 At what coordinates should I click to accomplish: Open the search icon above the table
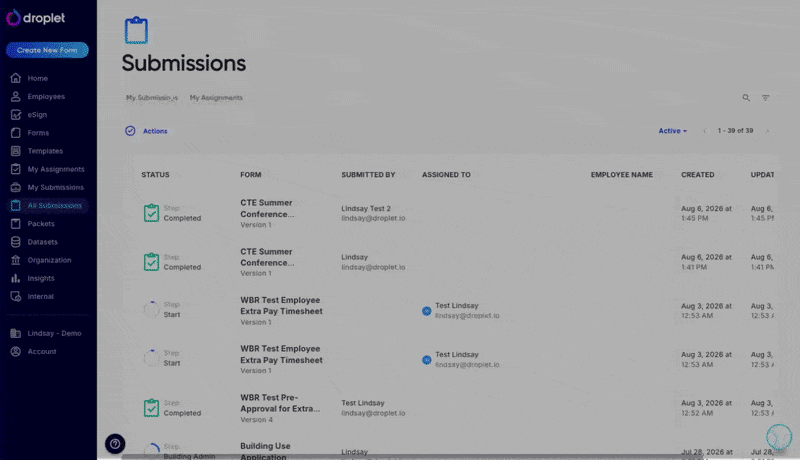746,97
